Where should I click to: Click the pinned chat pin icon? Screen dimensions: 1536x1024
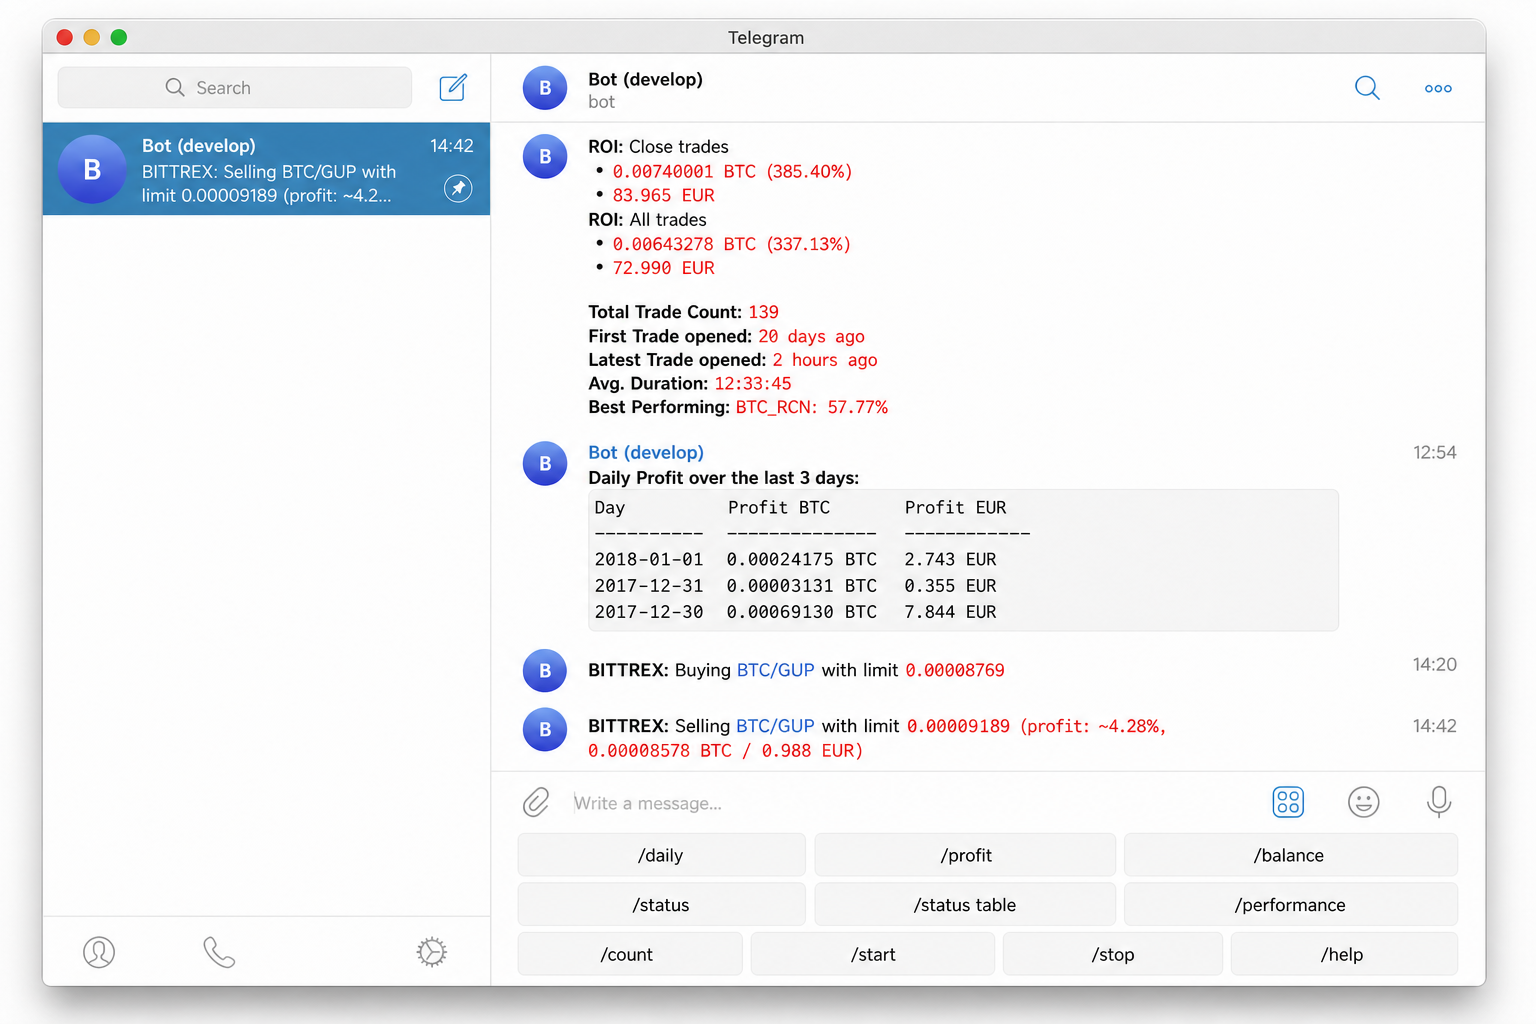458,188
